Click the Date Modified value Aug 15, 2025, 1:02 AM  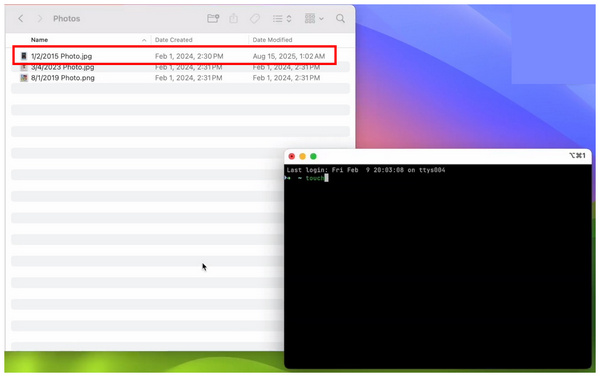coord(289,56)
